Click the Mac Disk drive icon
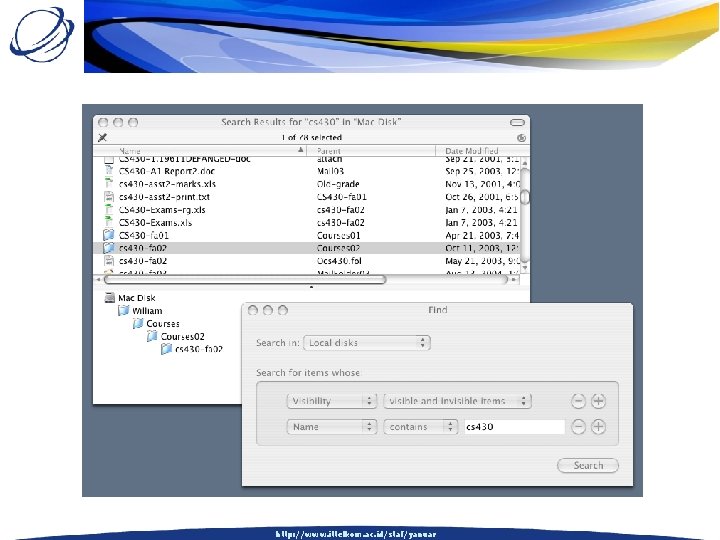The height and width of the screenshot is (540, 720). pyautogui.click(x=109, y=298)
